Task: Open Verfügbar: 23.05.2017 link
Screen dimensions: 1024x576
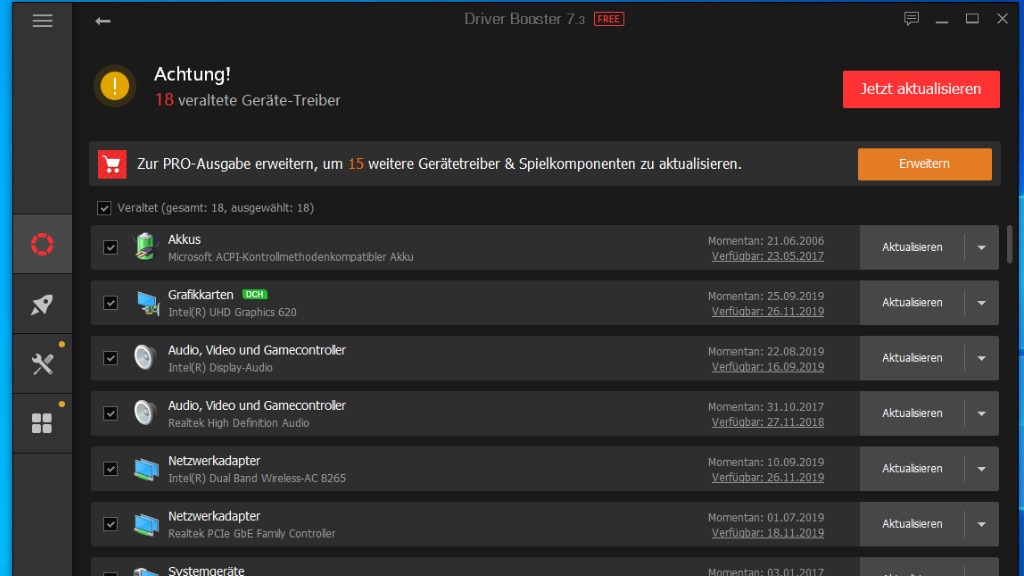Action: tap(767, 256)
